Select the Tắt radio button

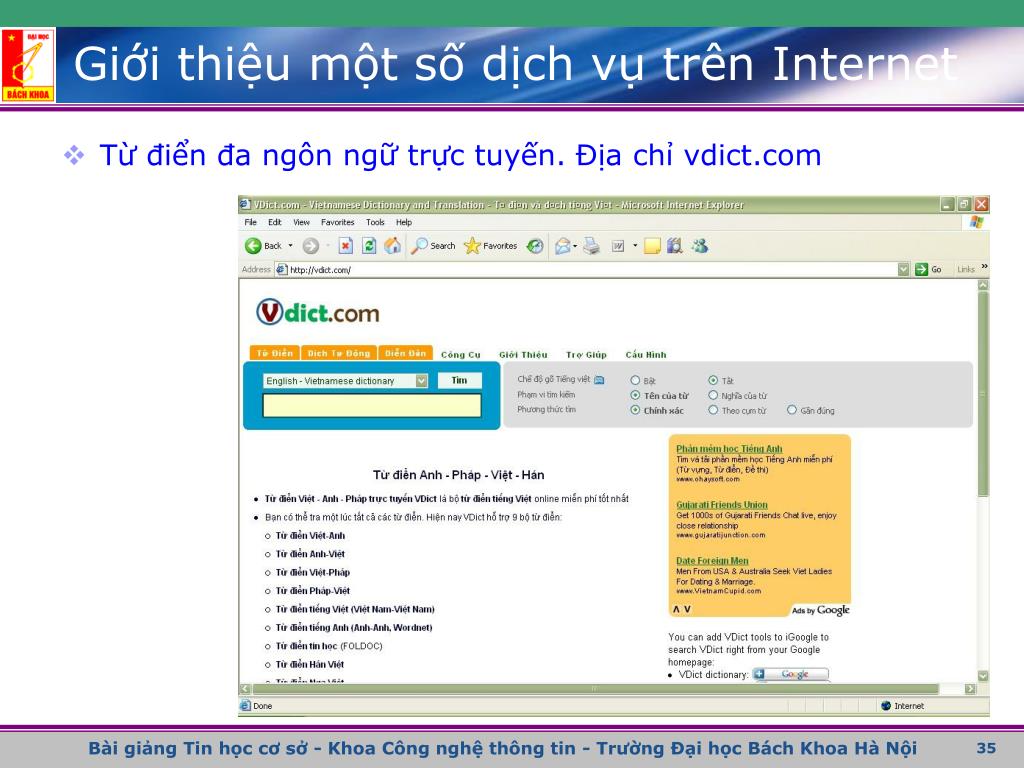pyautogui.click(x=713, y=380)
